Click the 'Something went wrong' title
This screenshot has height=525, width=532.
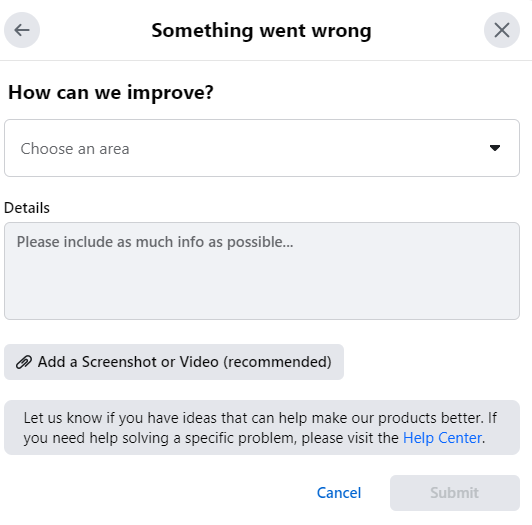tap(262, 31)
